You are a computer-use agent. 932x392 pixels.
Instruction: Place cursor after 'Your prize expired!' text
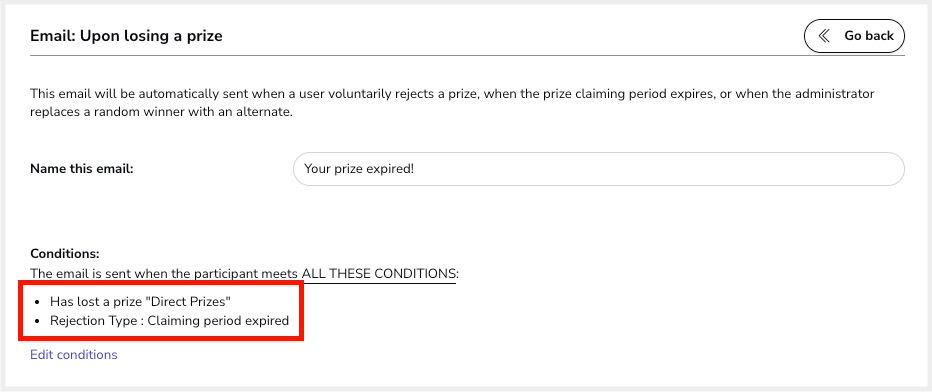415,169
